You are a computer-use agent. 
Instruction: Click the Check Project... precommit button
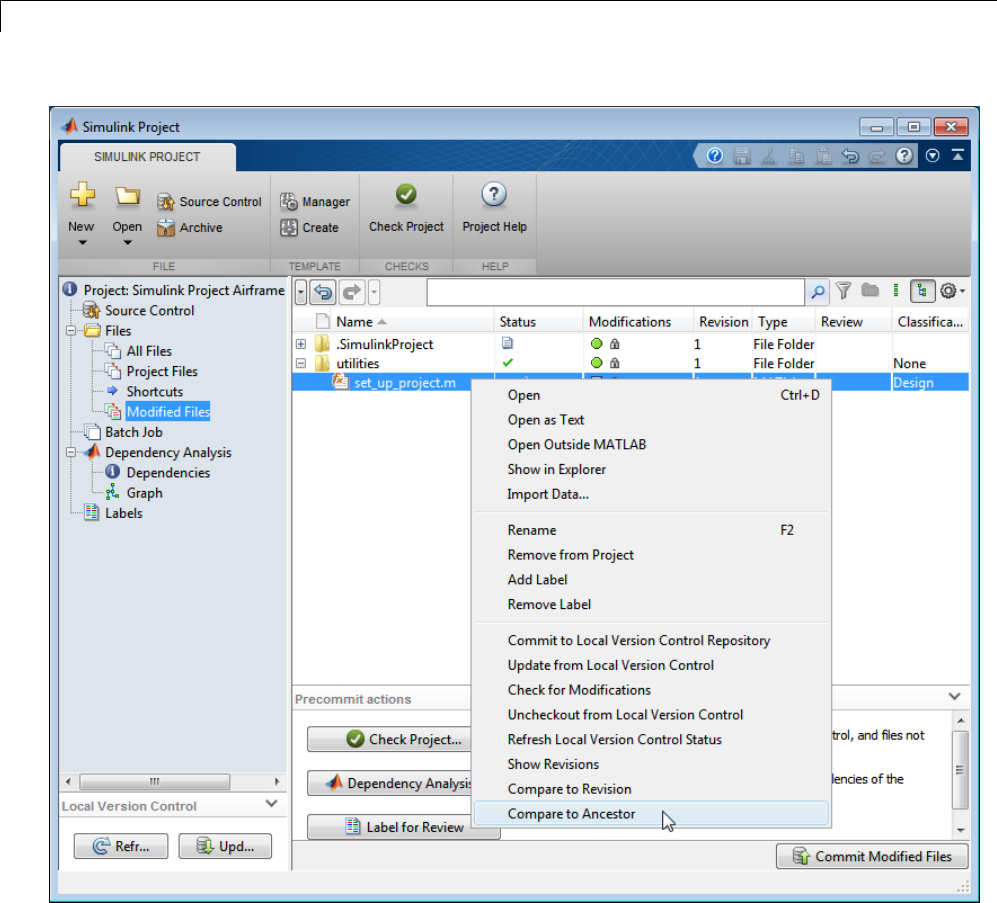(390, 739)
